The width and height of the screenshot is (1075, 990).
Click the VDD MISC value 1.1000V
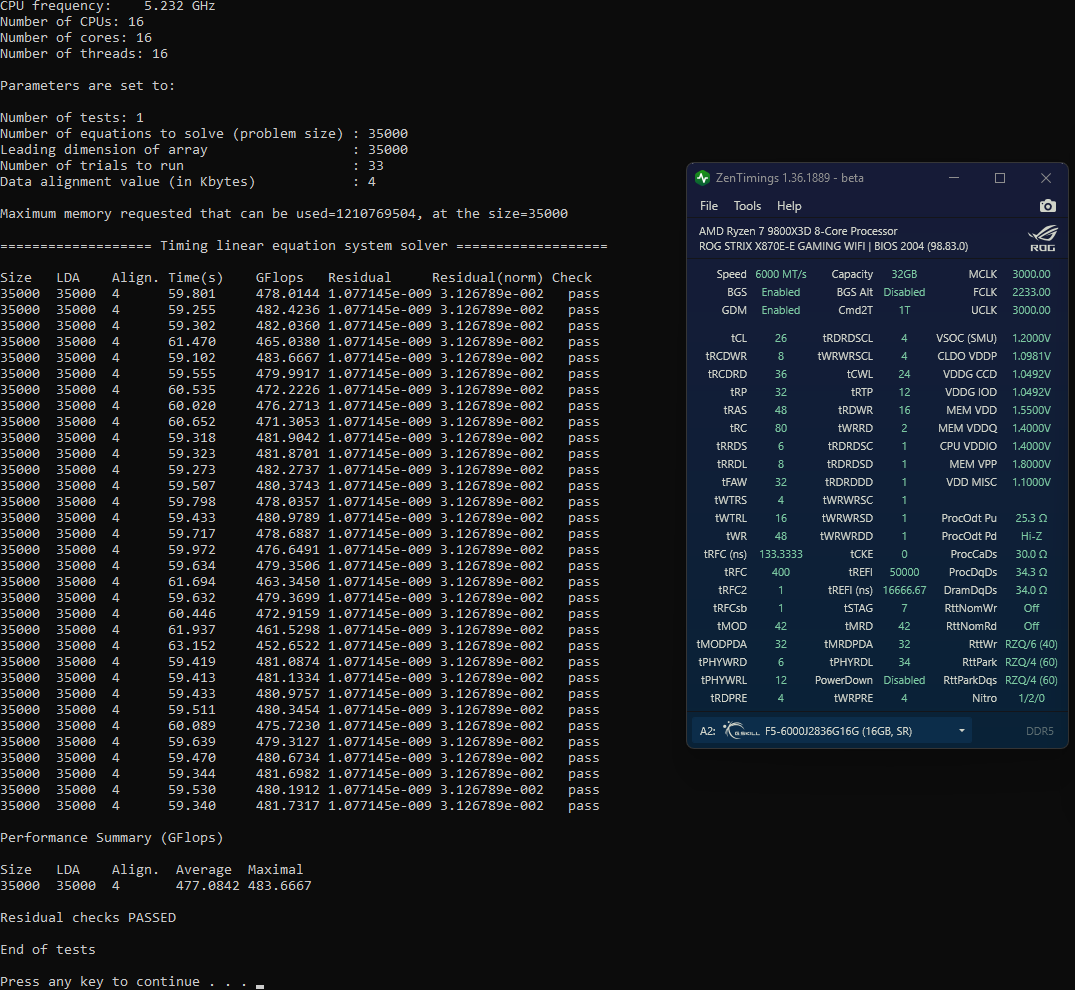click(x=1031, y=482)
